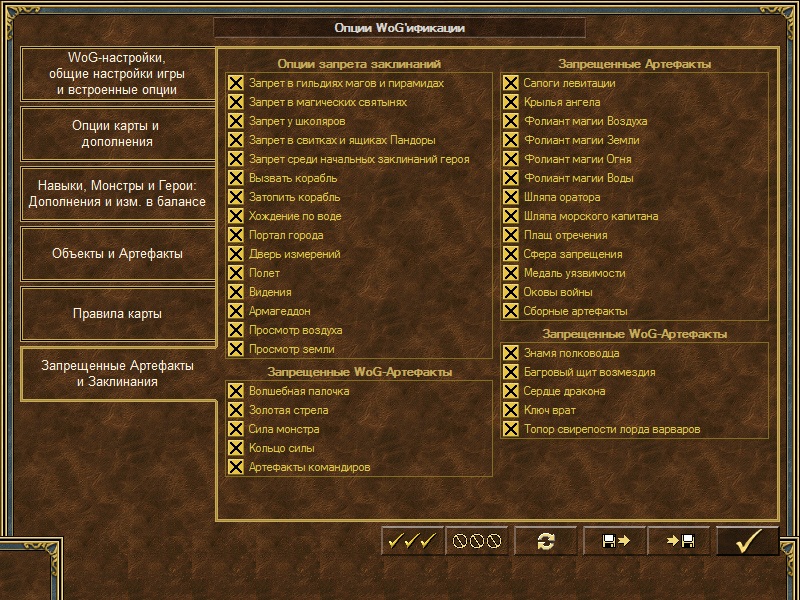Screen dimensions: 800x600
Task: Toggle the Знамя полководца checkbox
Action: [x=511, y=353]
